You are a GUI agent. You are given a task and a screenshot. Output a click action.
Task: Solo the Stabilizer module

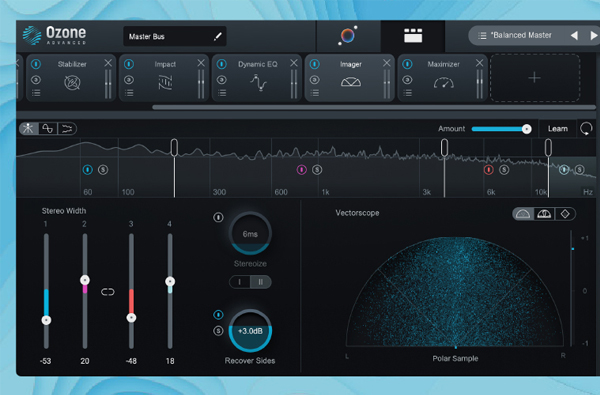tap(36, 80)
